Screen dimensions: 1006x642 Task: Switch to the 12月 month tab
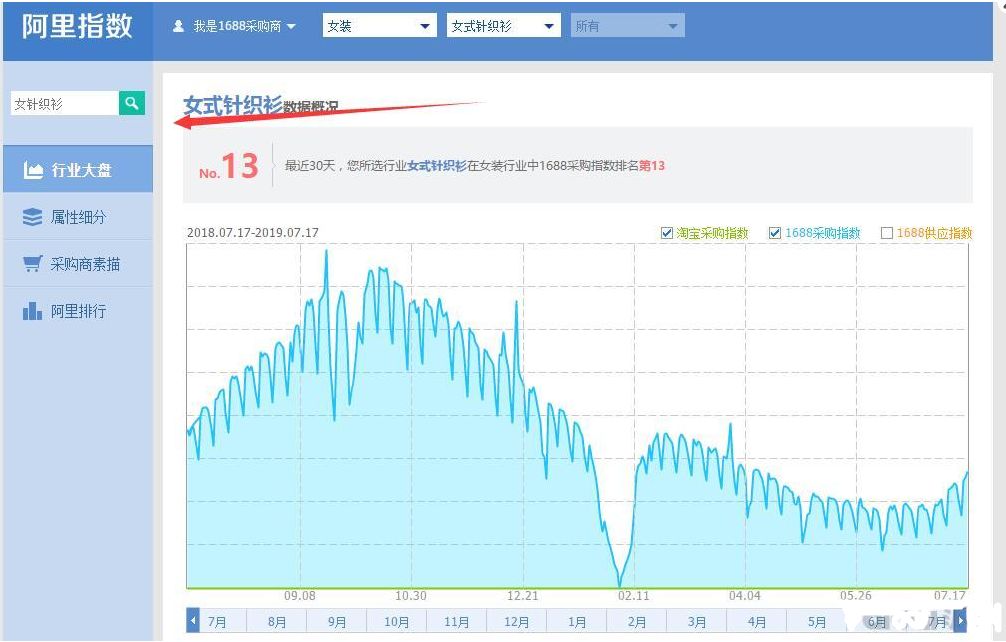(x=516, y=621)
